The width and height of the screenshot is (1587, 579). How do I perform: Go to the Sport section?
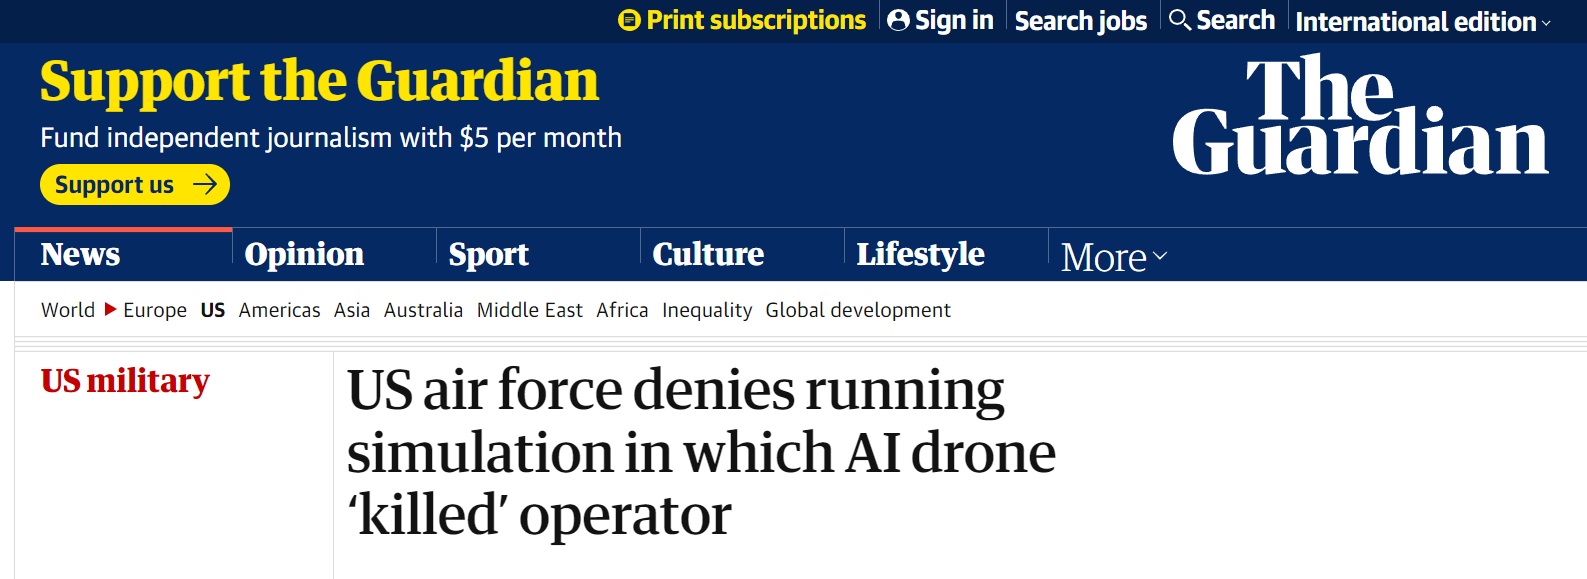(x=488, y=255)
